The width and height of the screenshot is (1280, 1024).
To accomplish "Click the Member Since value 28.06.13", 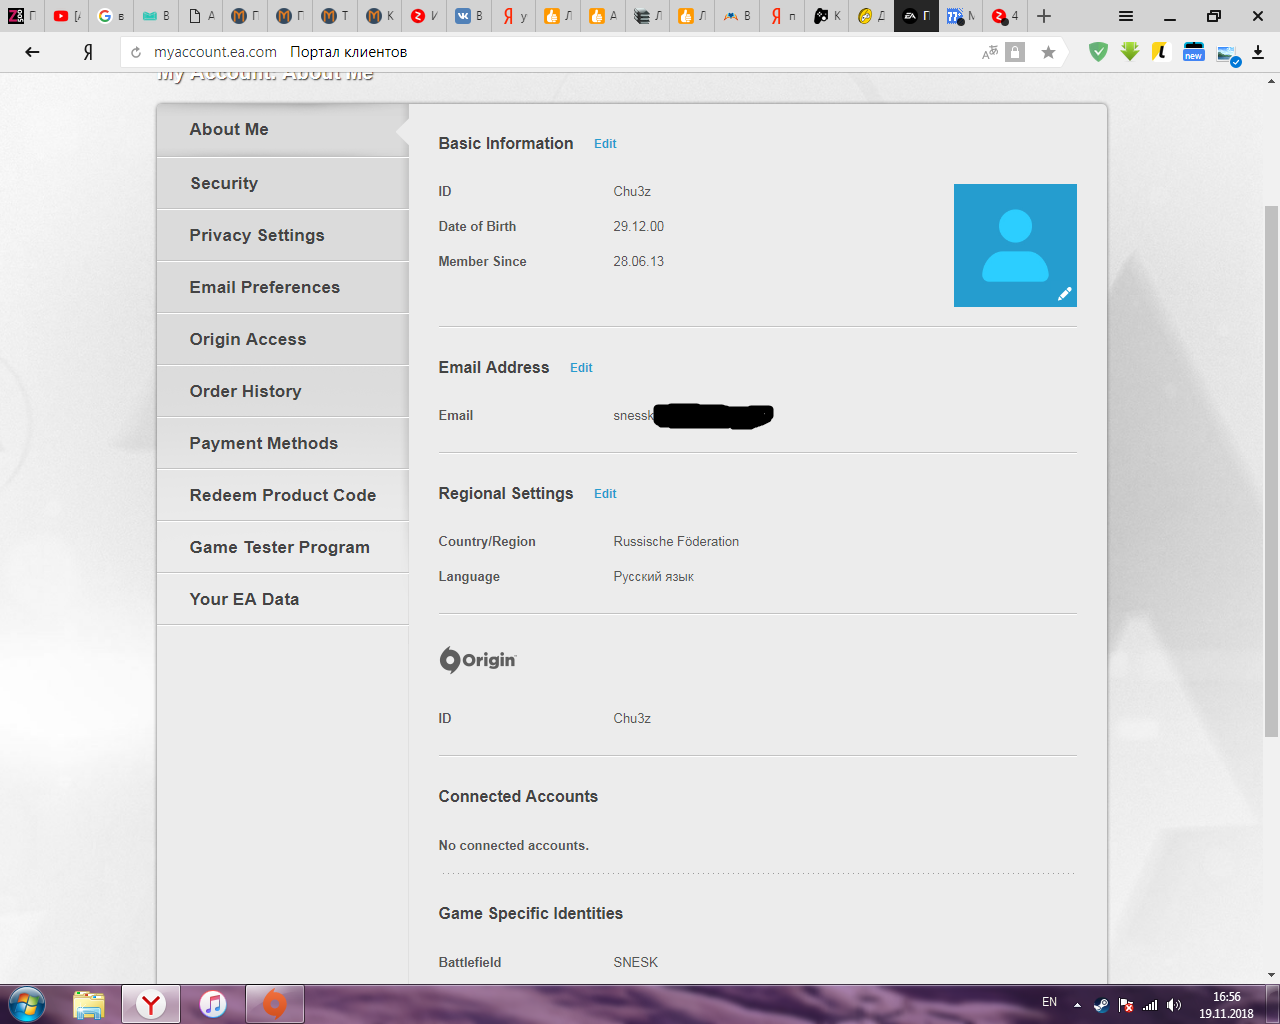I will click(638, 262).
